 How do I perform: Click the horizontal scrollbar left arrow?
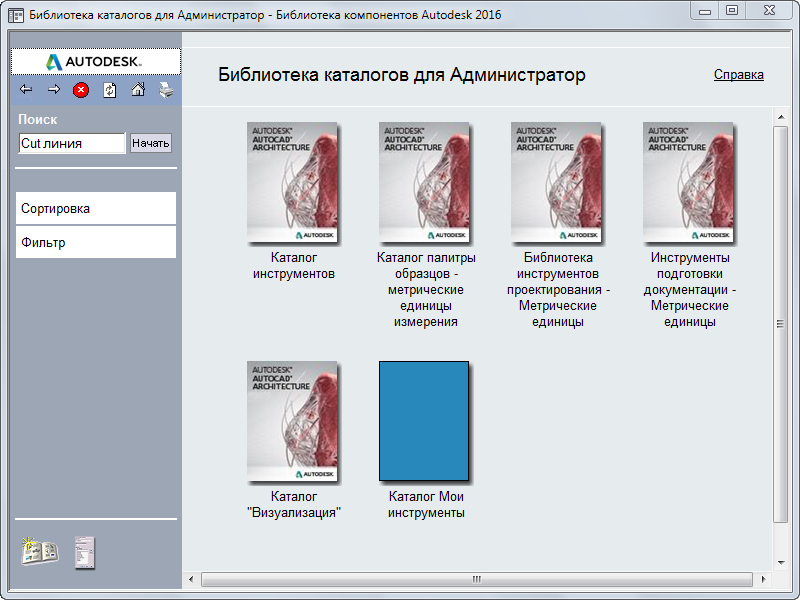coord(191,579)
